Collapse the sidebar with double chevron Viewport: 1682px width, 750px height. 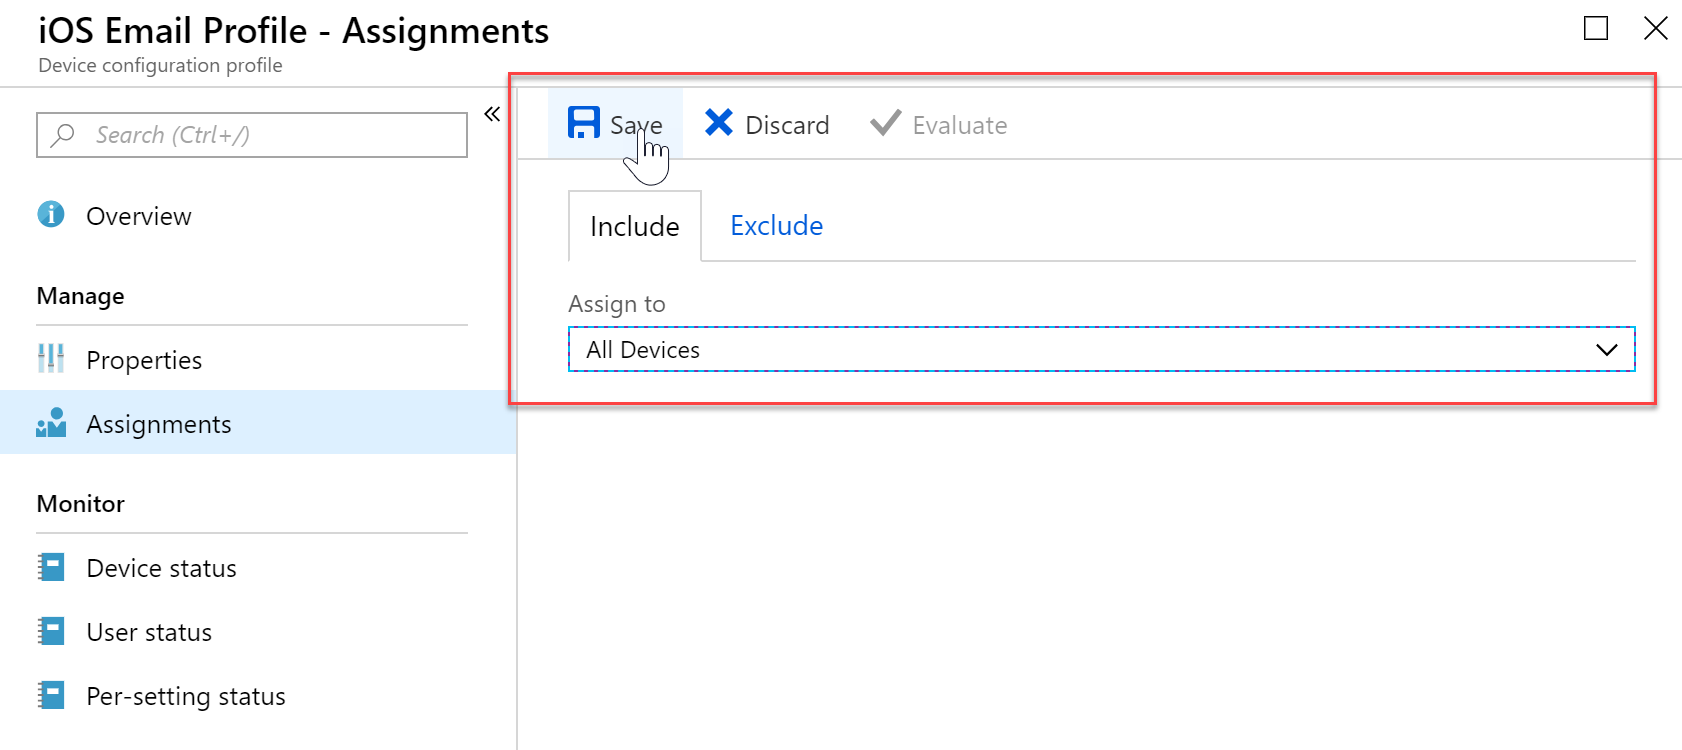(x=492, y=114)
